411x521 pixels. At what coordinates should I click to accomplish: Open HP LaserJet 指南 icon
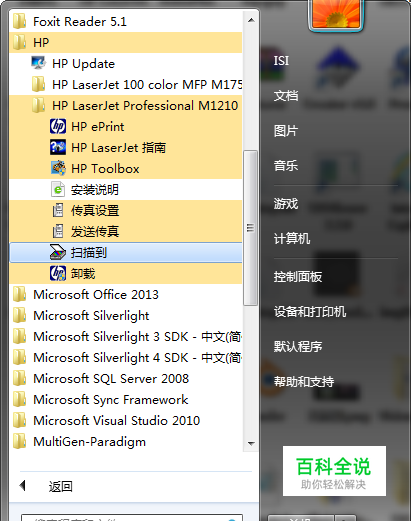(58, 147)
